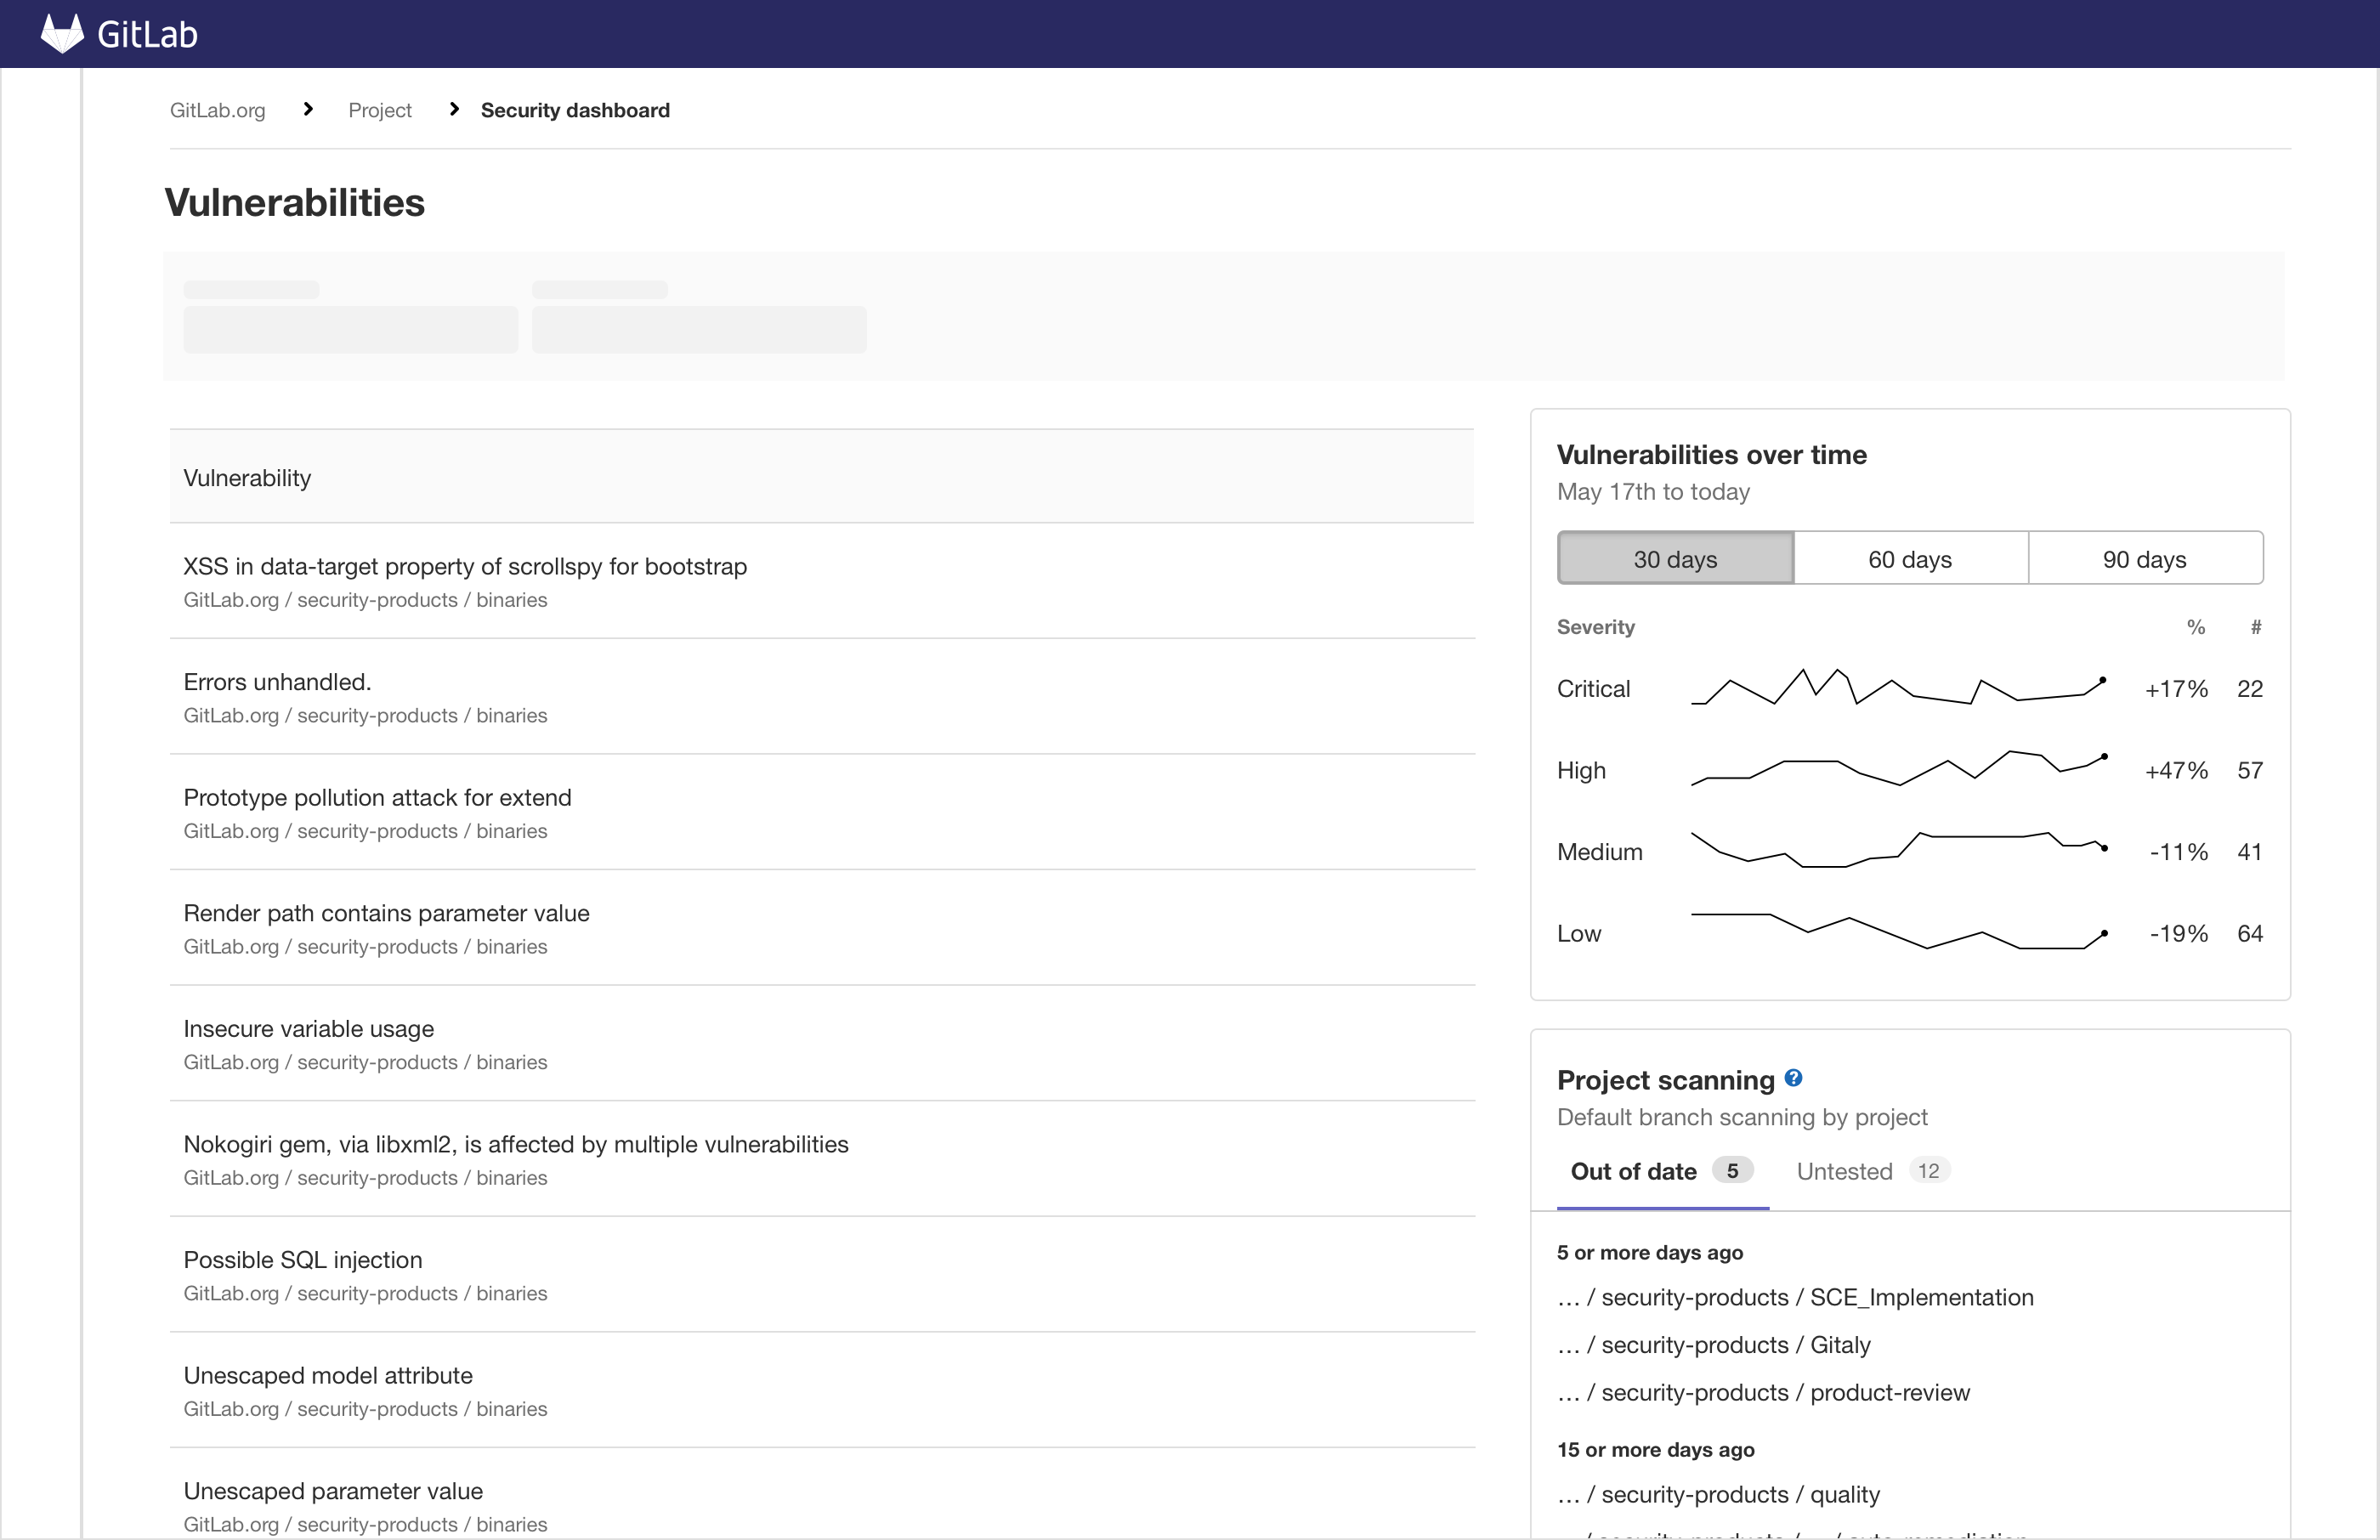
Task: Open security-products / product-review project
Action: [1764, 1393]
